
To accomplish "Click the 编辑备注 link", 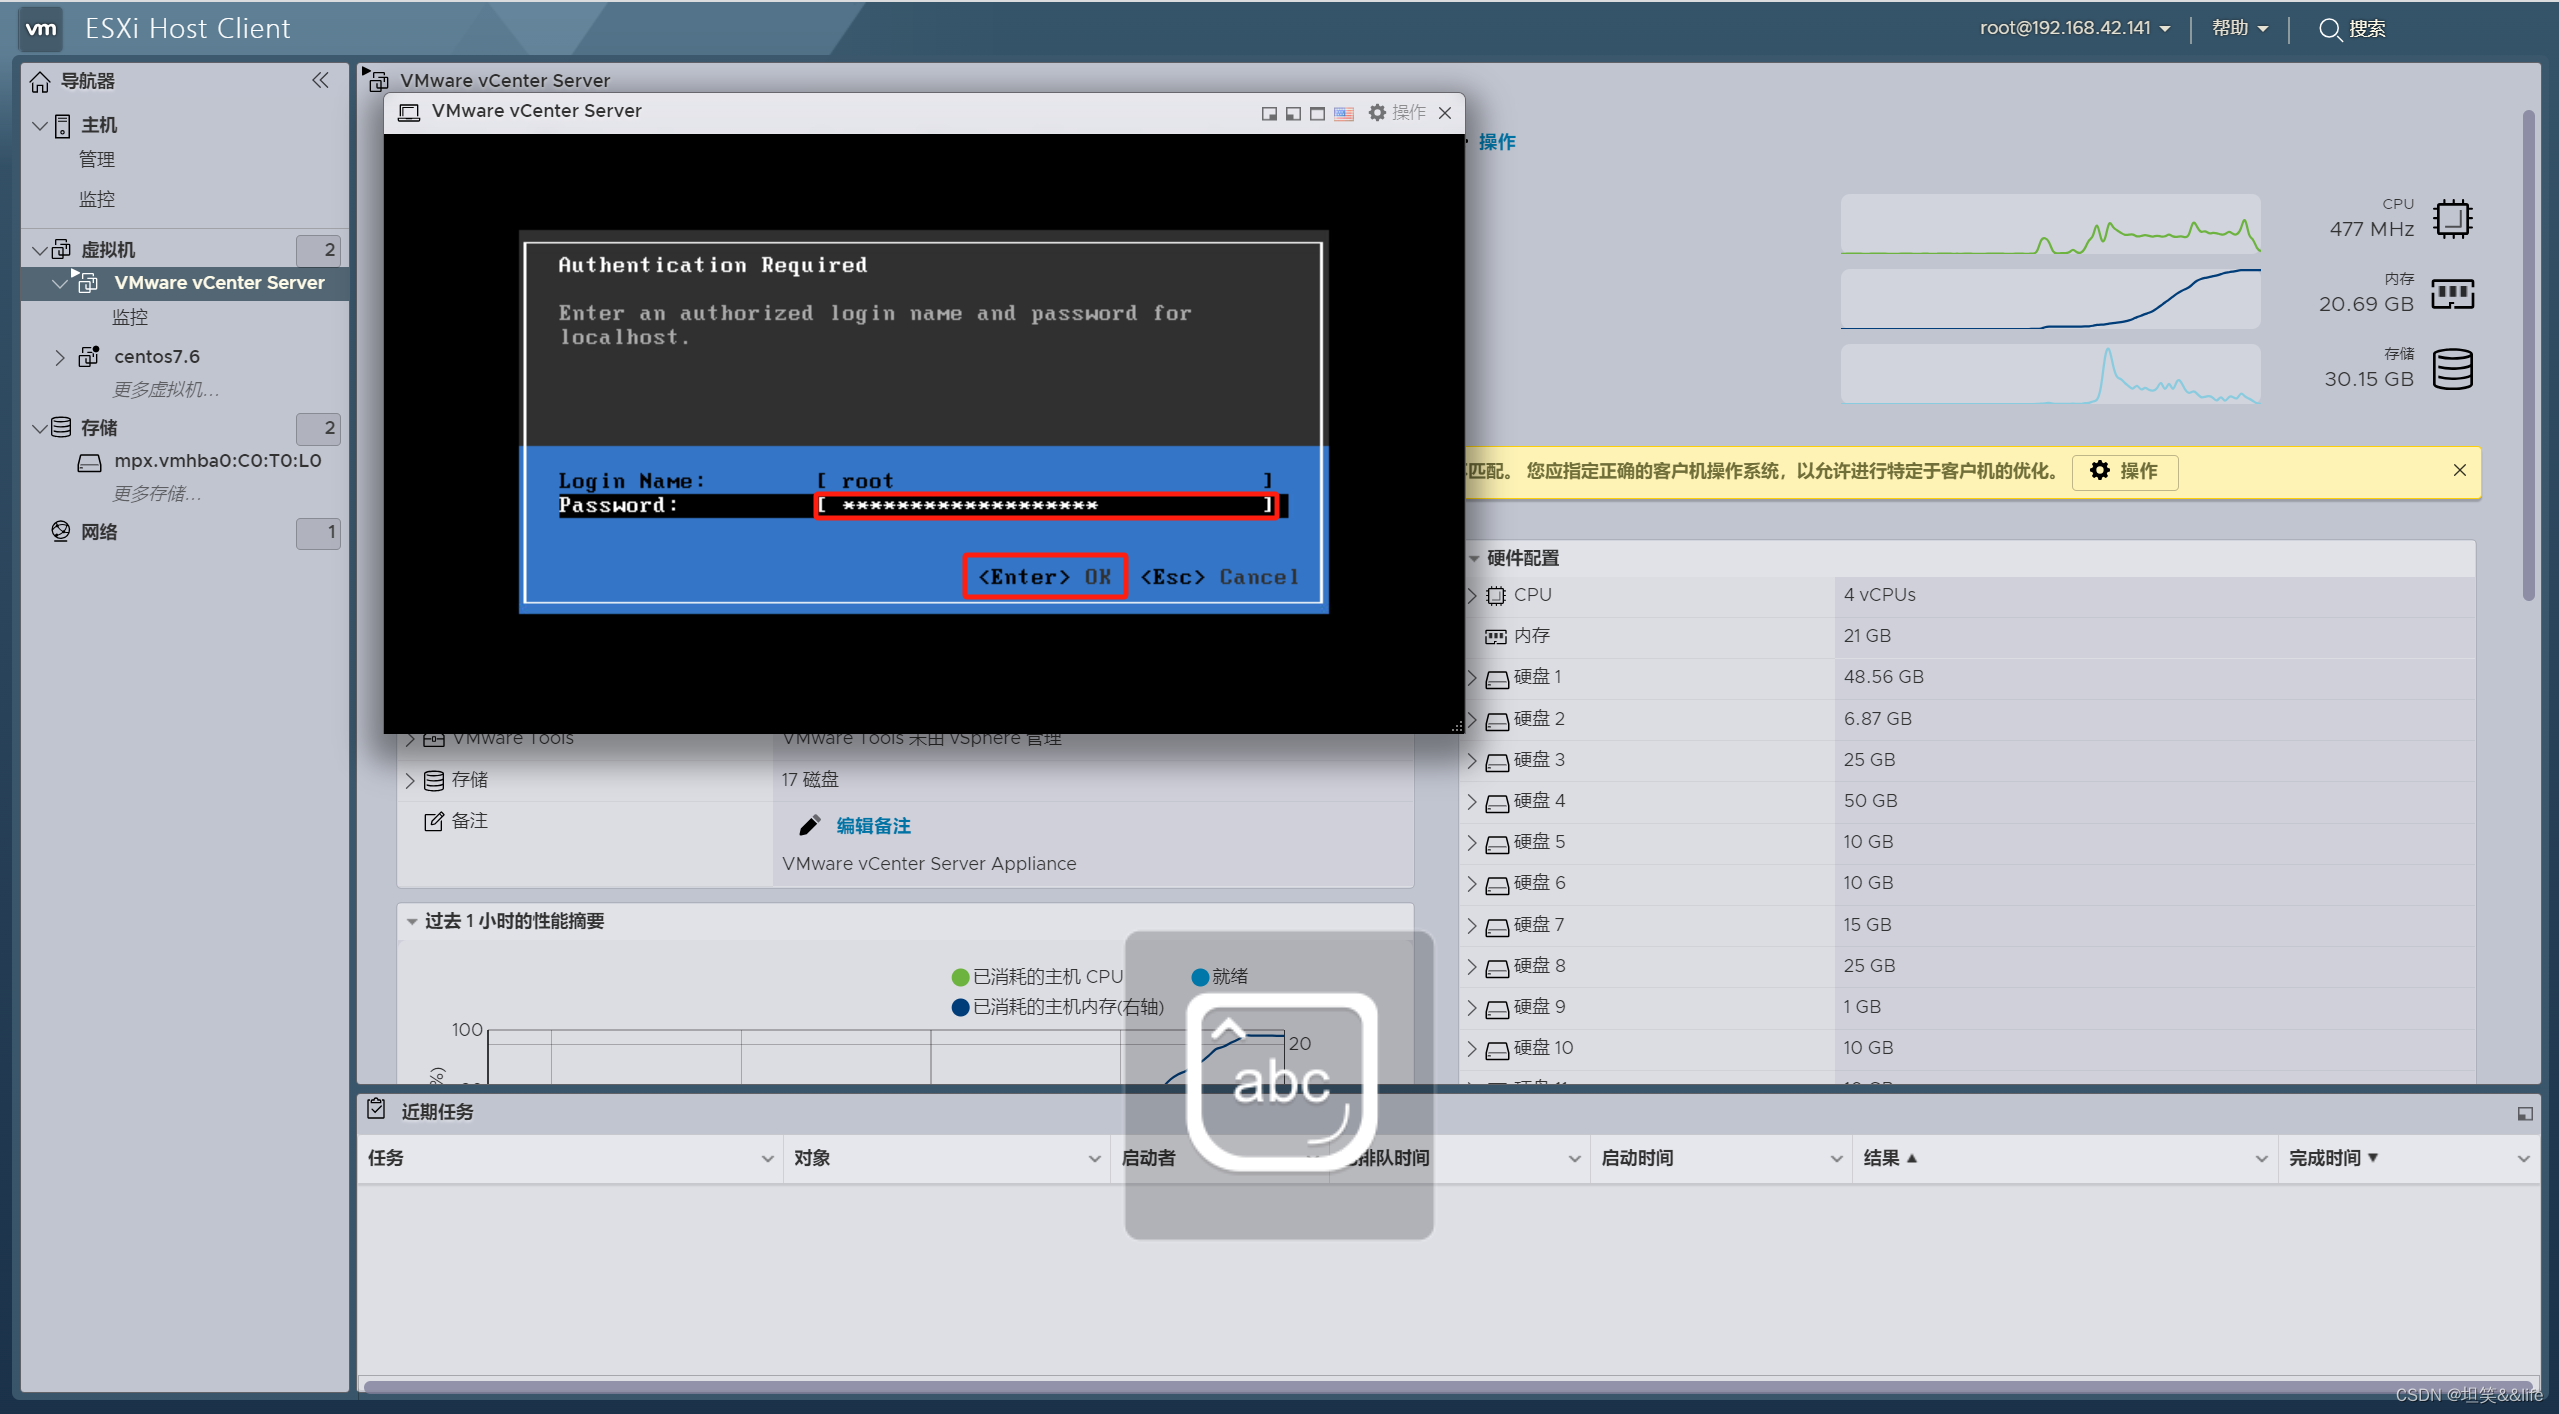I will (x=873, y=826).
